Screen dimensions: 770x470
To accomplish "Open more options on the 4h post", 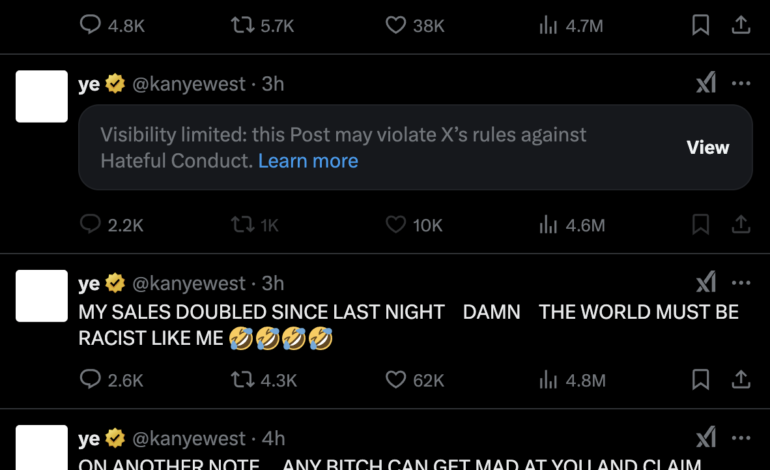I will click(x=741, y=438).
